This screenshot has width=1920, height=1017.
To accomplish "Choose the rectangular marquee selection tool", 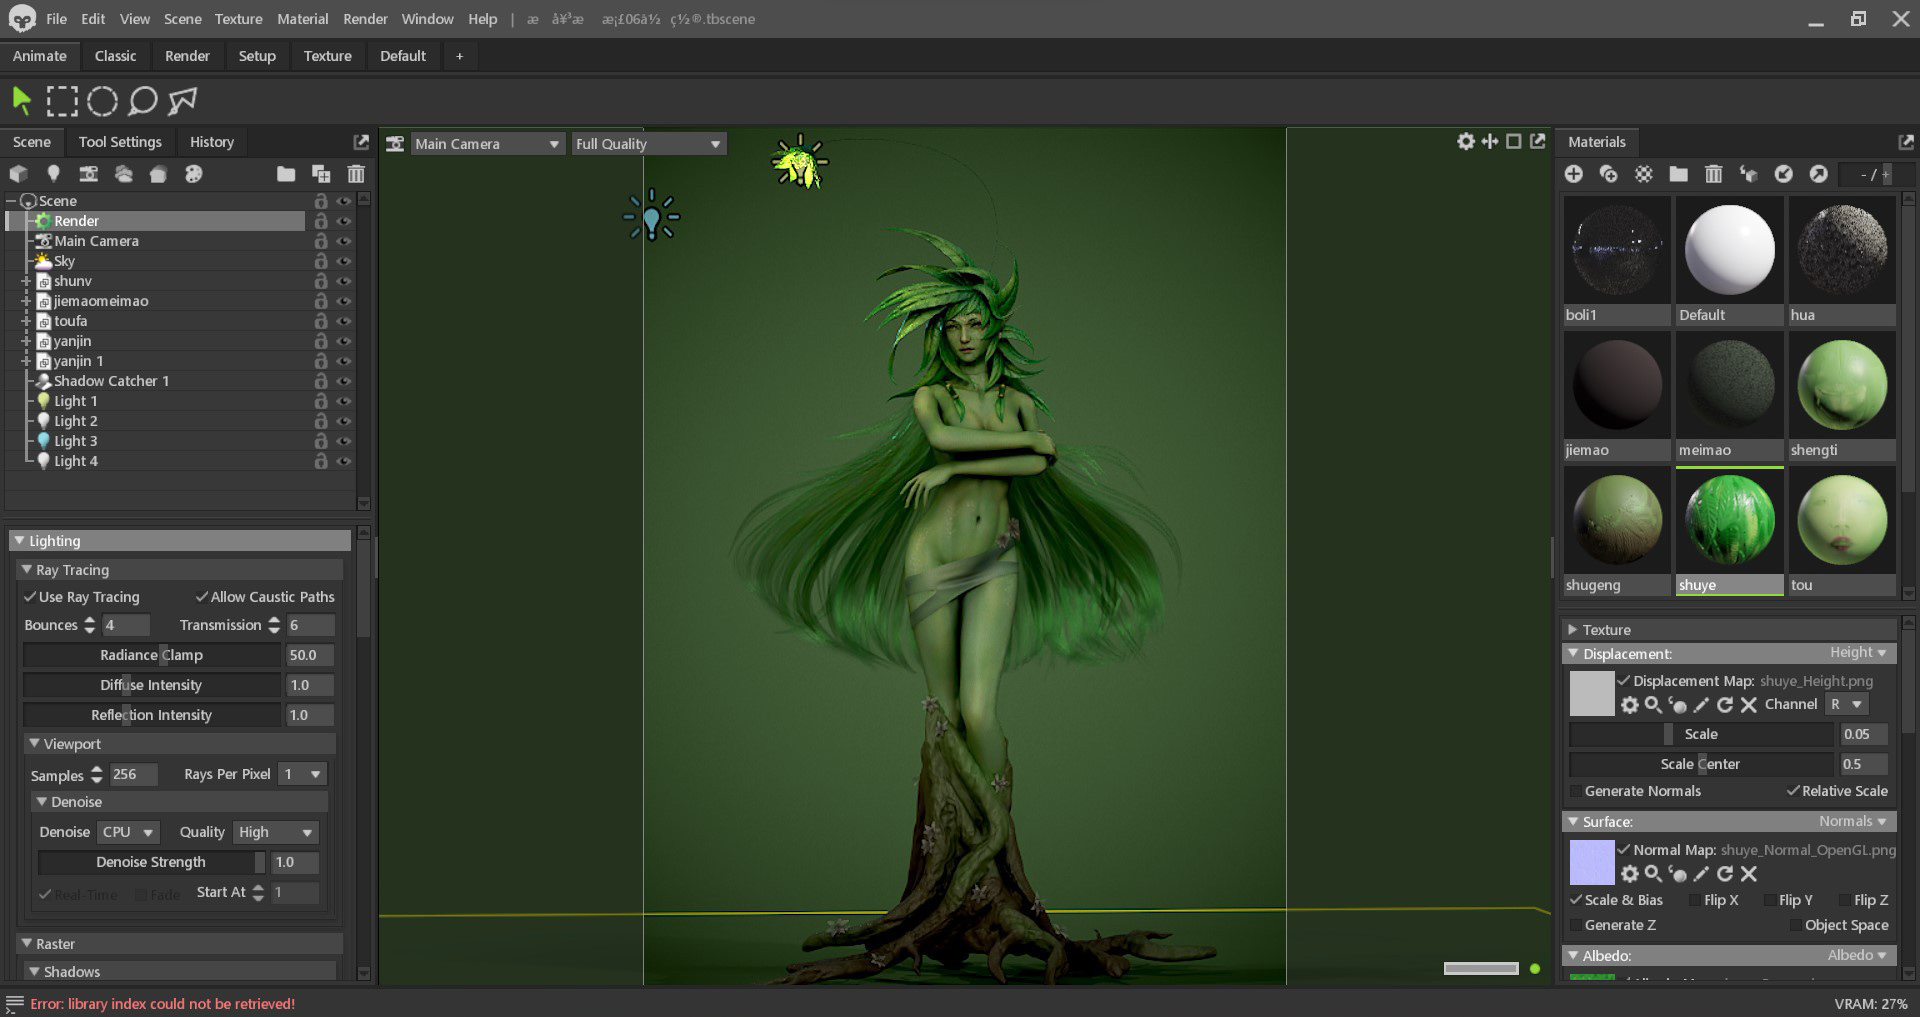I will point(61,101).
